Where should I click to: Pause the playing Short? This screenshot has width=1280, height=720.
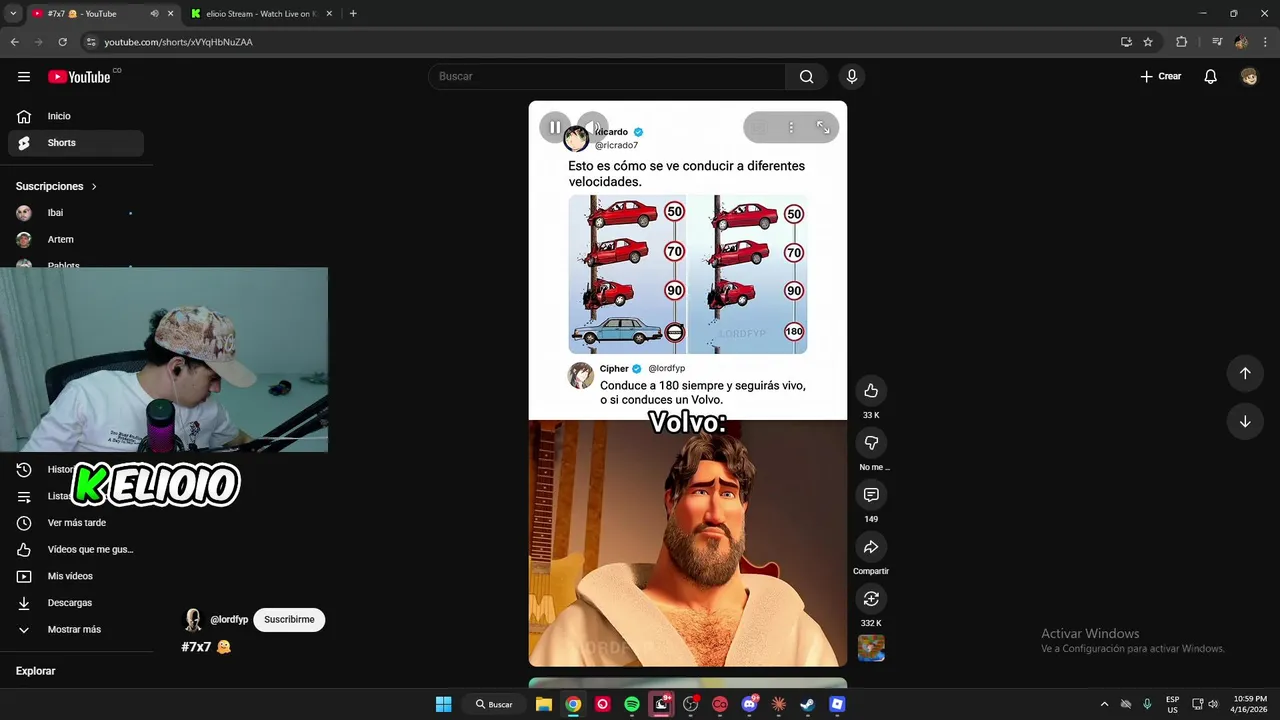(x=555, y=127)
